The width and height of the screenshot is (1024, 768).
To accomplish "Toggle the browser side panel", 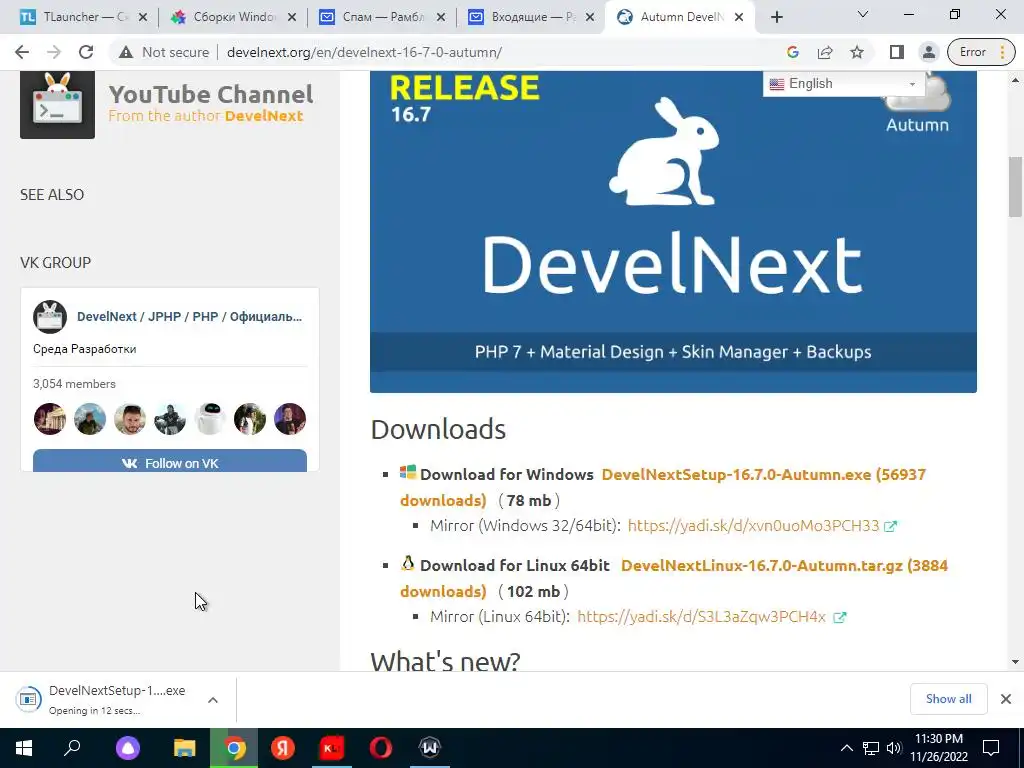I will click(897, 52).
